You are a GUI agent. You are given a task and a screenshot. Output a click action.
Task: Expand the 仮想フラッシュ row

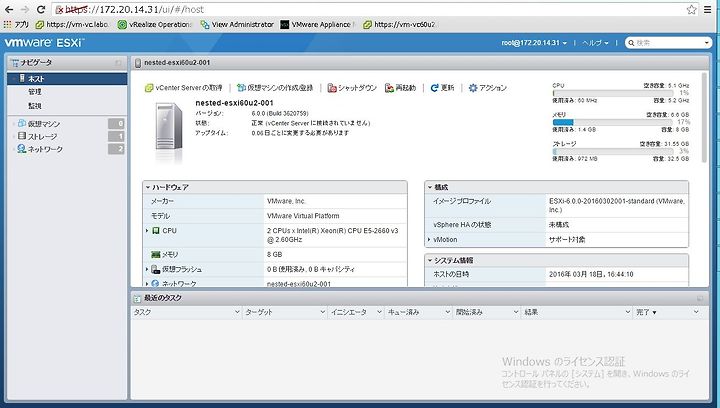[147, 269]
